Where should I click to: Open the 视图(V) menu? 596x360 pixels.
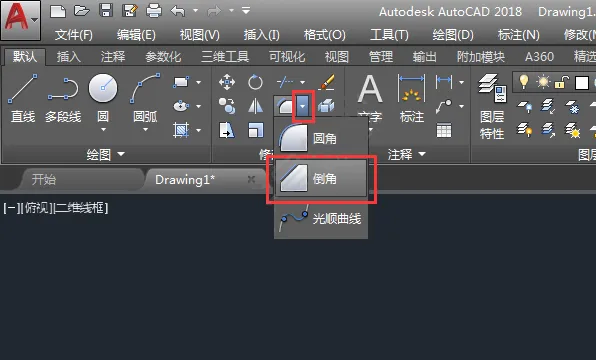pyautogui.click(x=200, y=35)
